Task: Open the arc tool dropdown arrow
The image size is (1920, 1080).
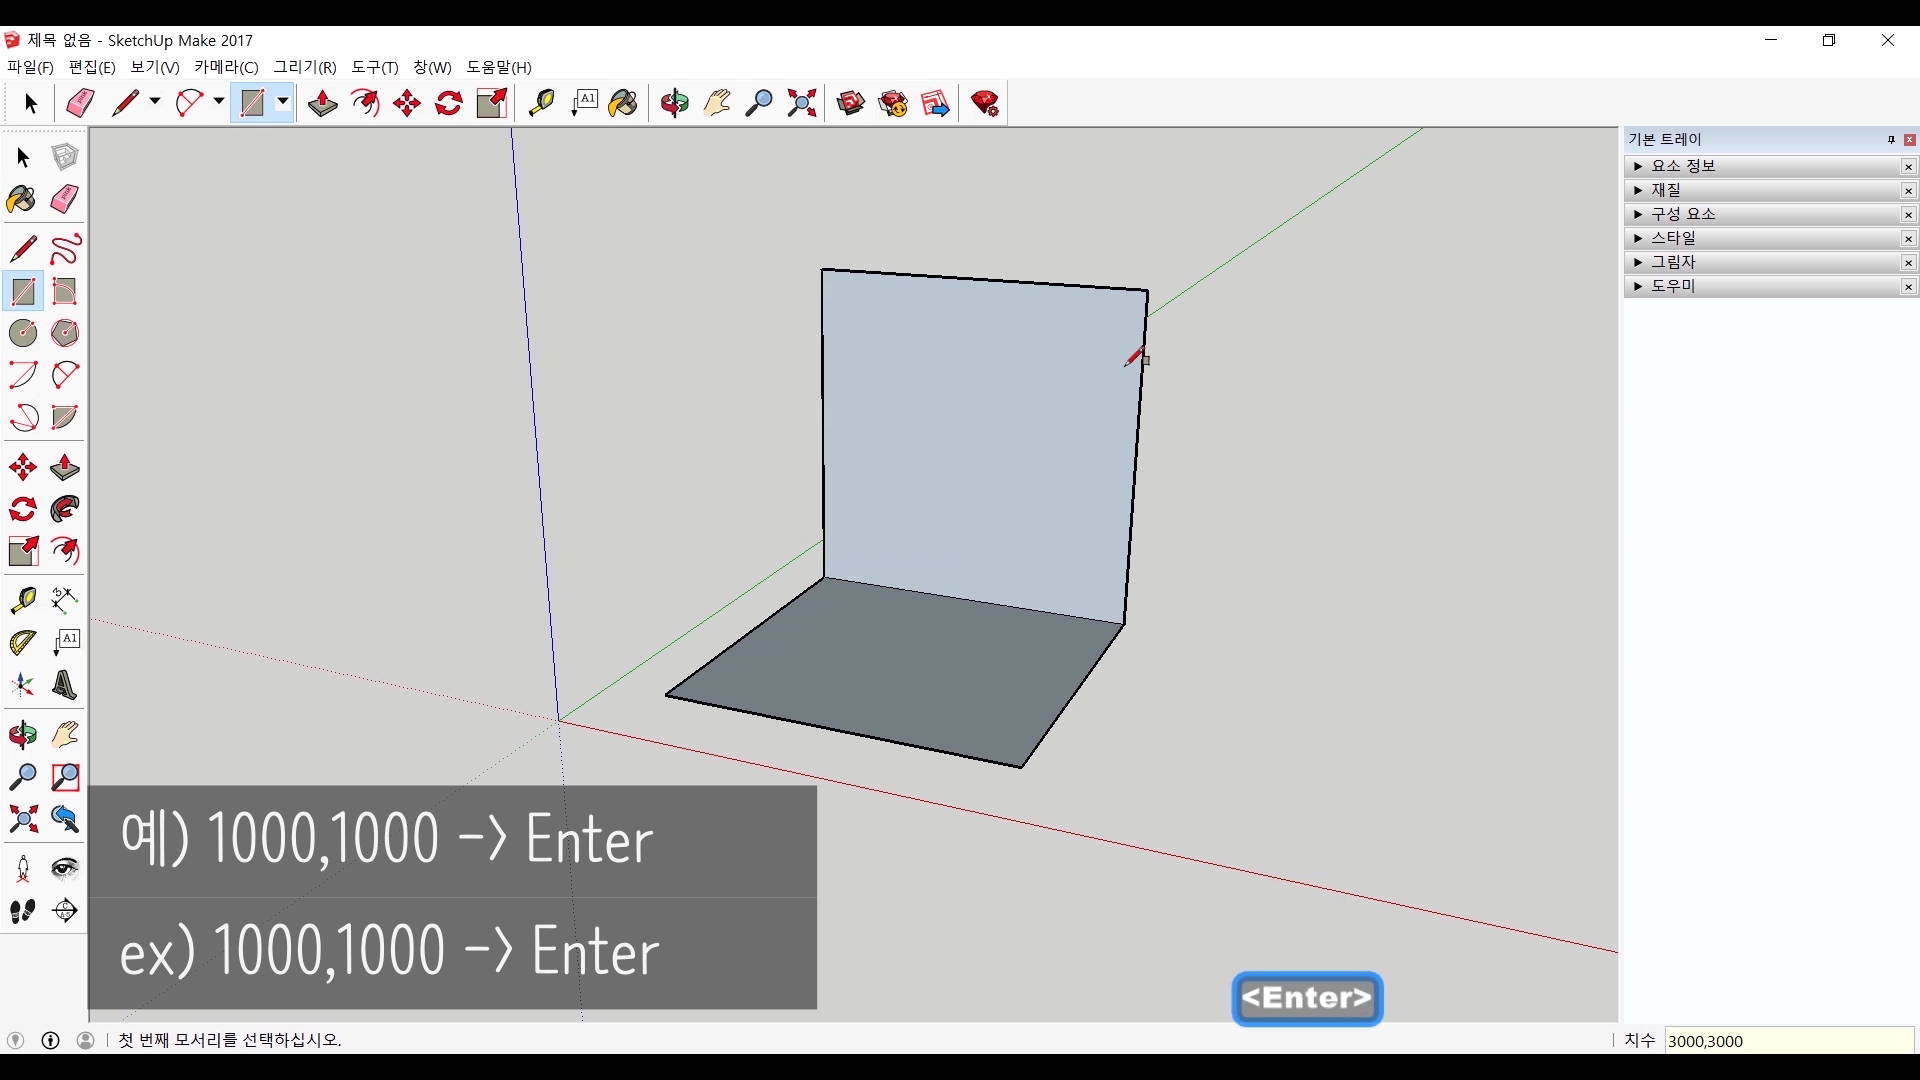Action: pyautogui.click(x=218, y=102)
